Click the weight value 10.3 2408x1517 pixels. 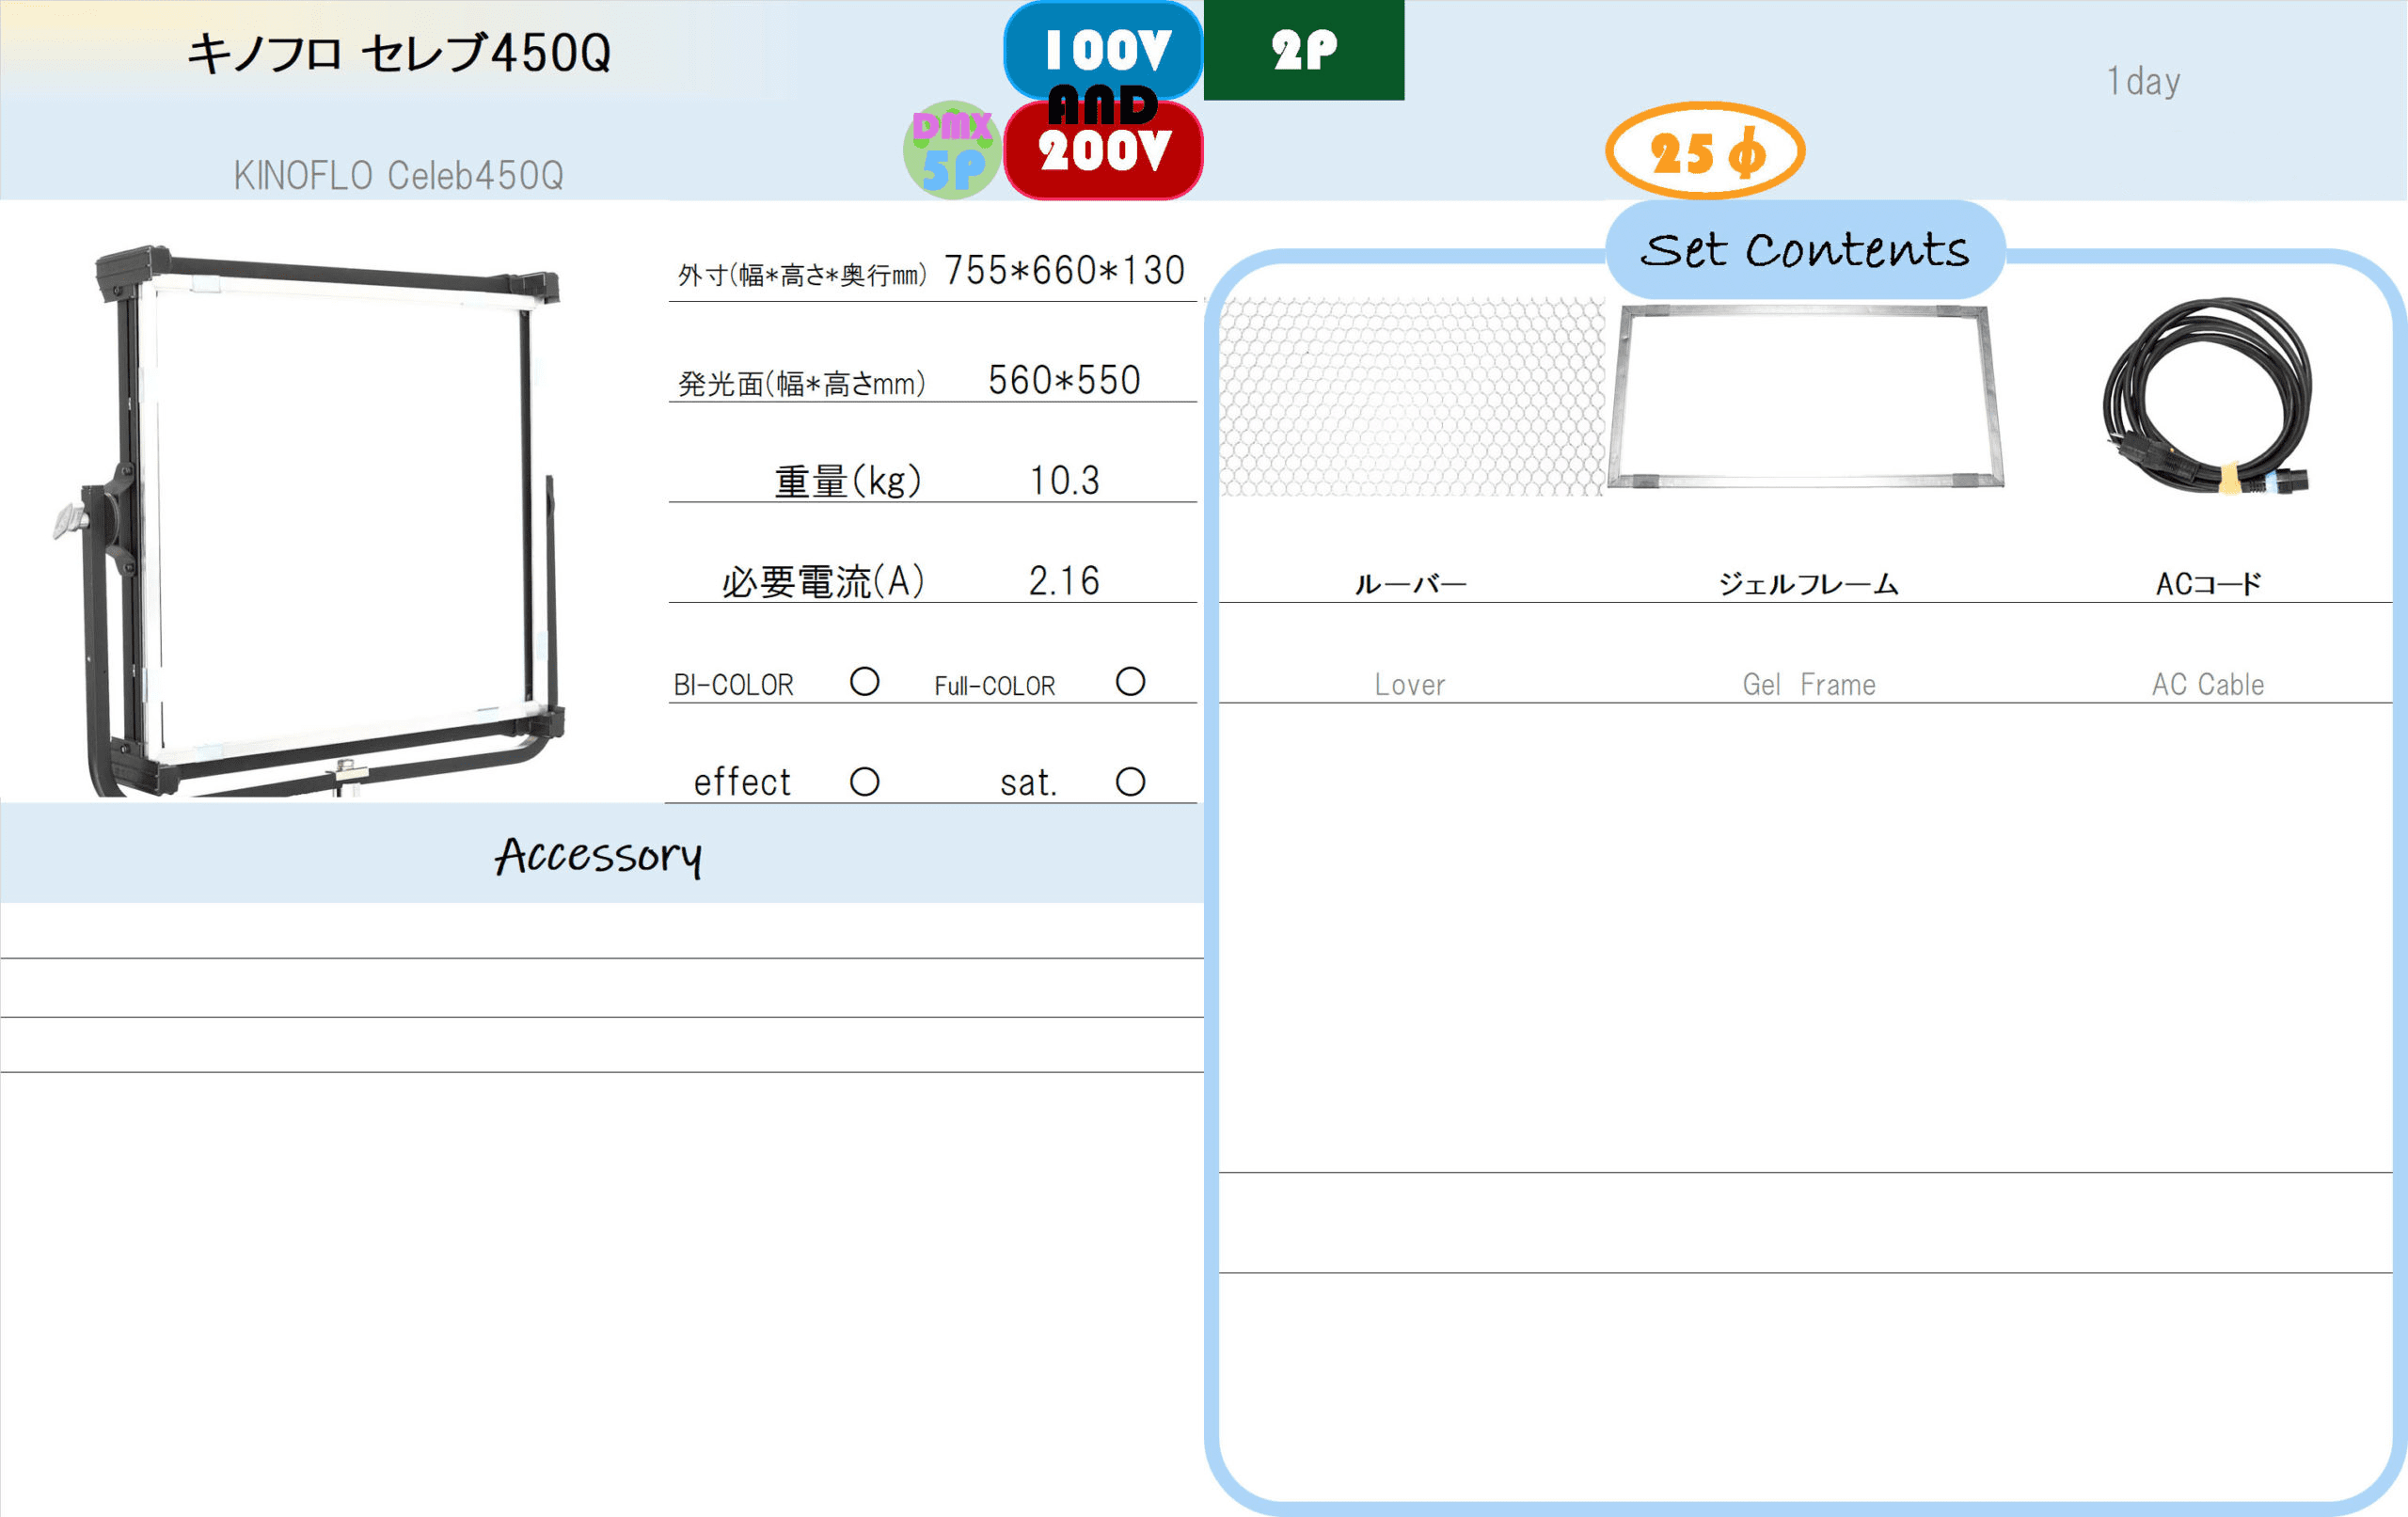(x=1065, y=482)
